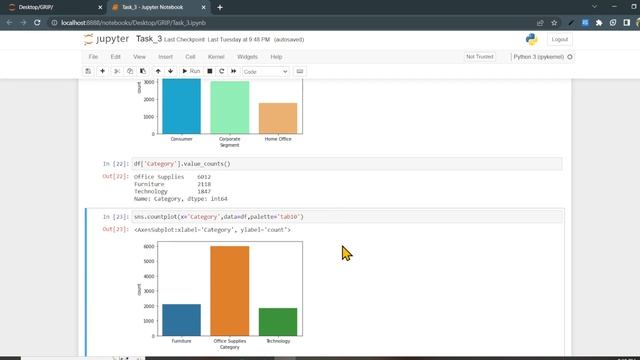Open the Kernel menu

(x=216, y=57)
